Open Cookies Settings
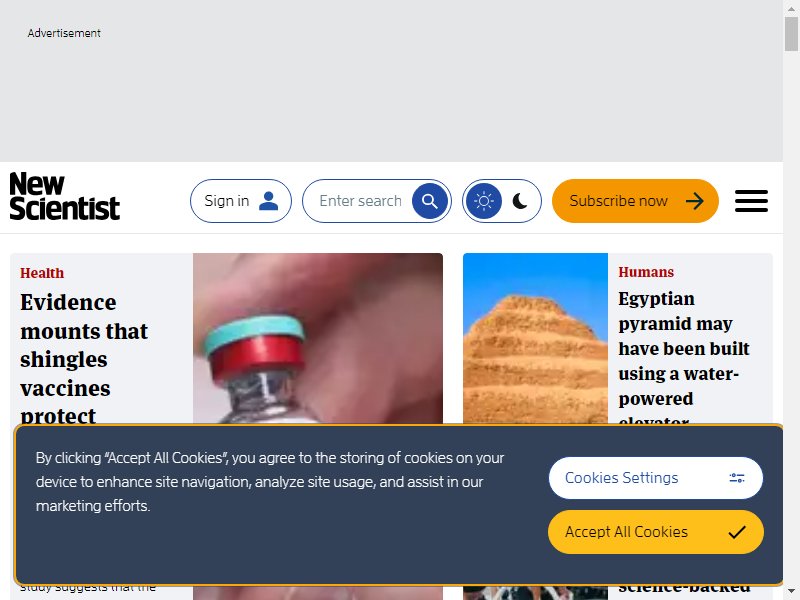This screenshot has height=600, width=800. click(x=656, y=478)
